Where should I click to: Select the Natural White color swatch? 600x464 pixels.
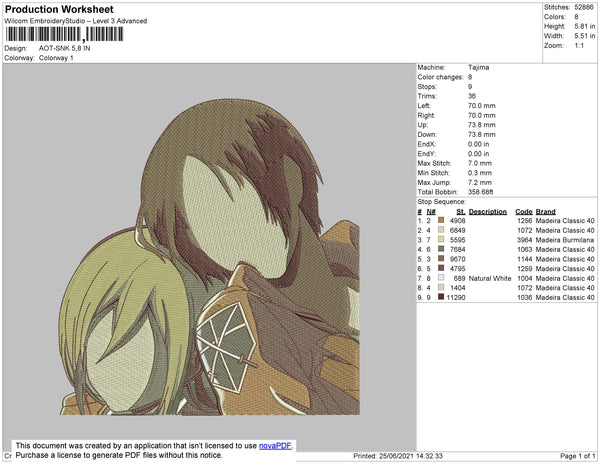coord(441,278)
